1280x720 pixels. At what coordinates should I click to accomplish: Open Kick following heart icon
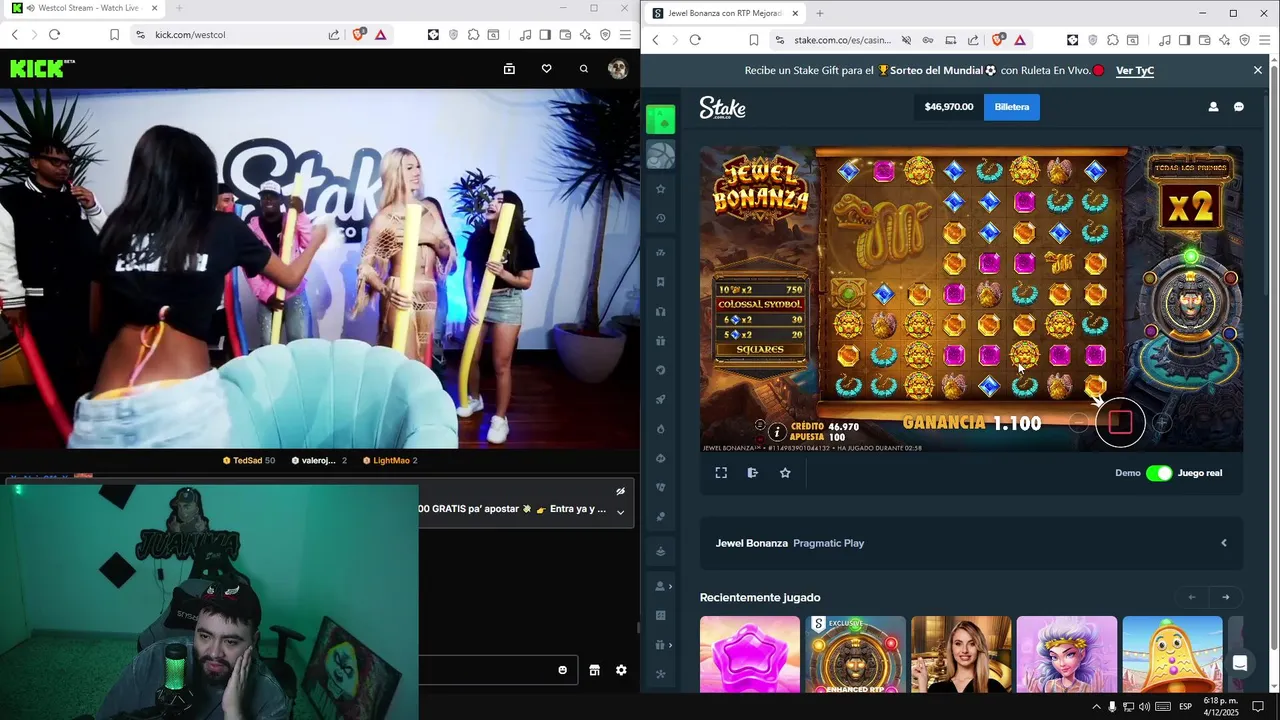click(x=546, y=69)
